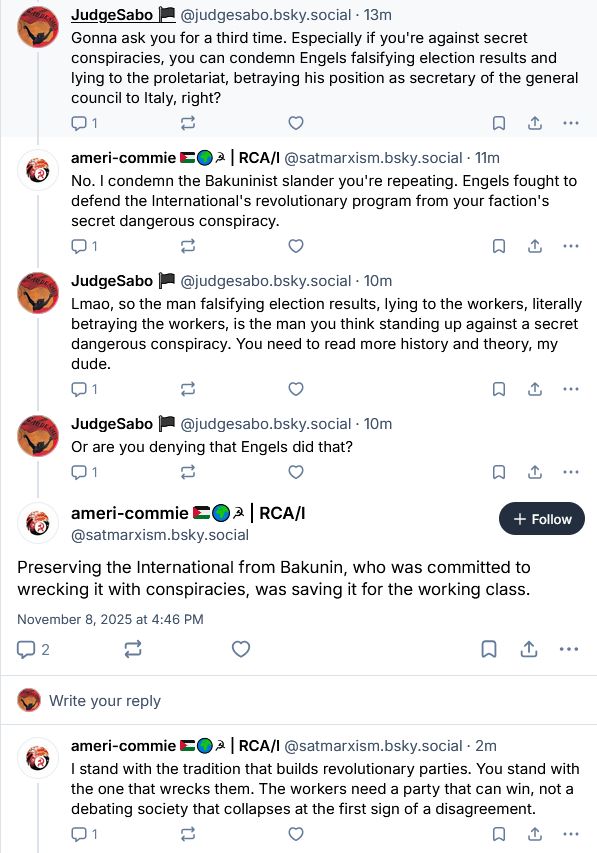Toggle bookmark on ameri-commie's 'No. I condemn' reply

(497, 246)
